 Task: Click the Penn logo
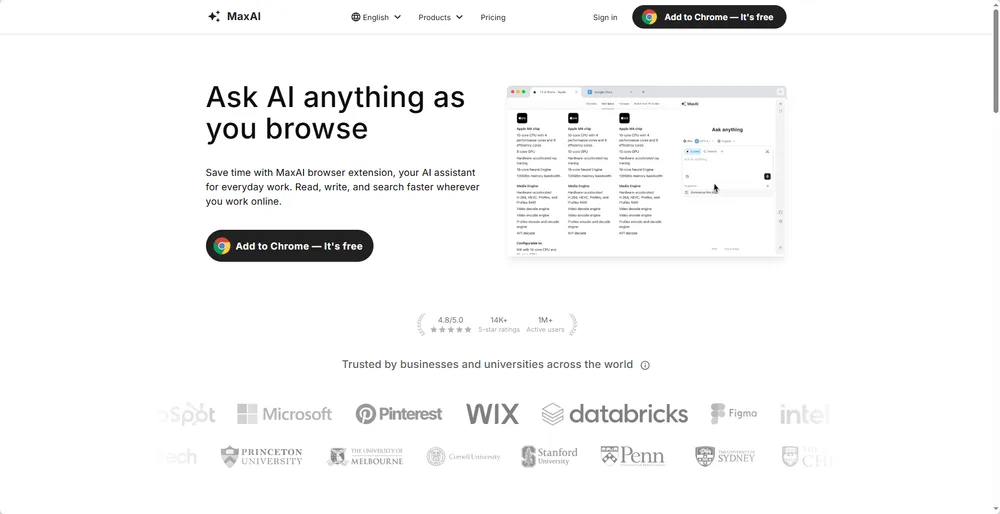point(633,457)
